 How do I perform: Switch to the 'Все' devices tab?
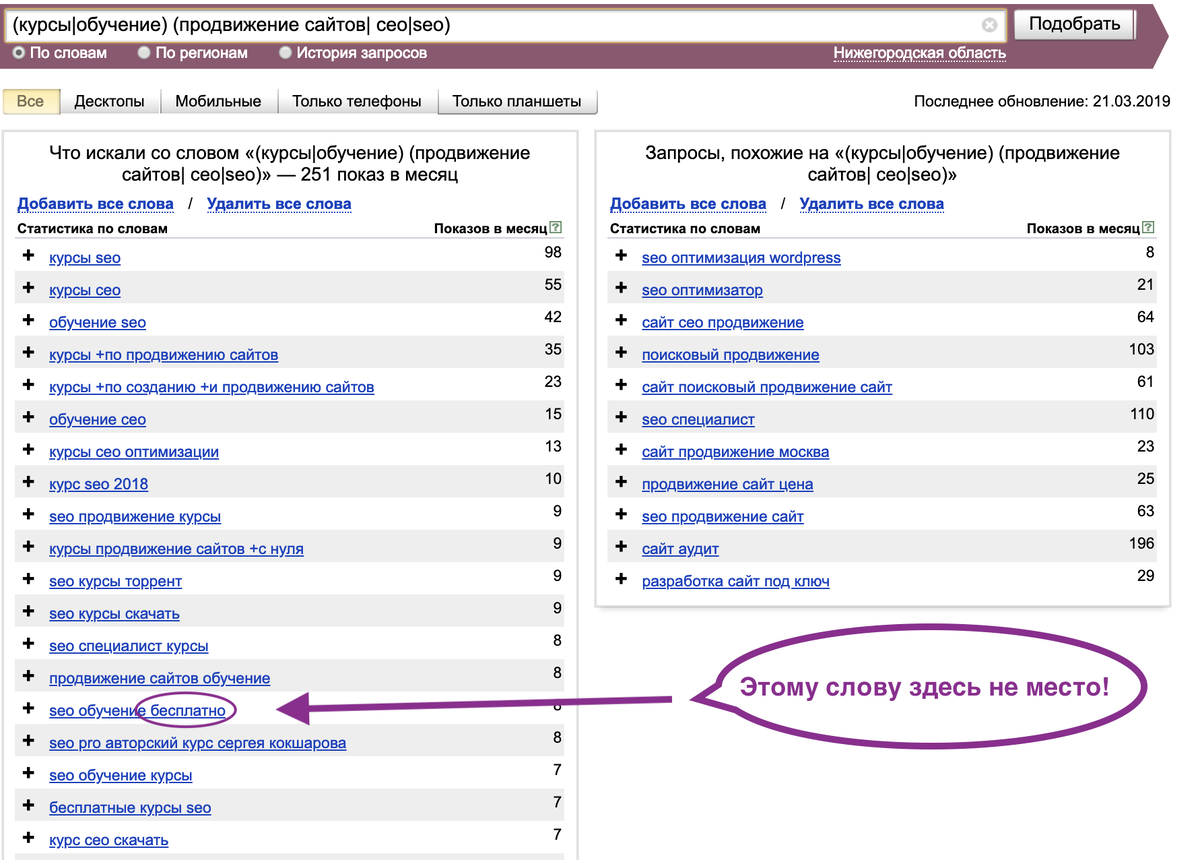(30, 101)
